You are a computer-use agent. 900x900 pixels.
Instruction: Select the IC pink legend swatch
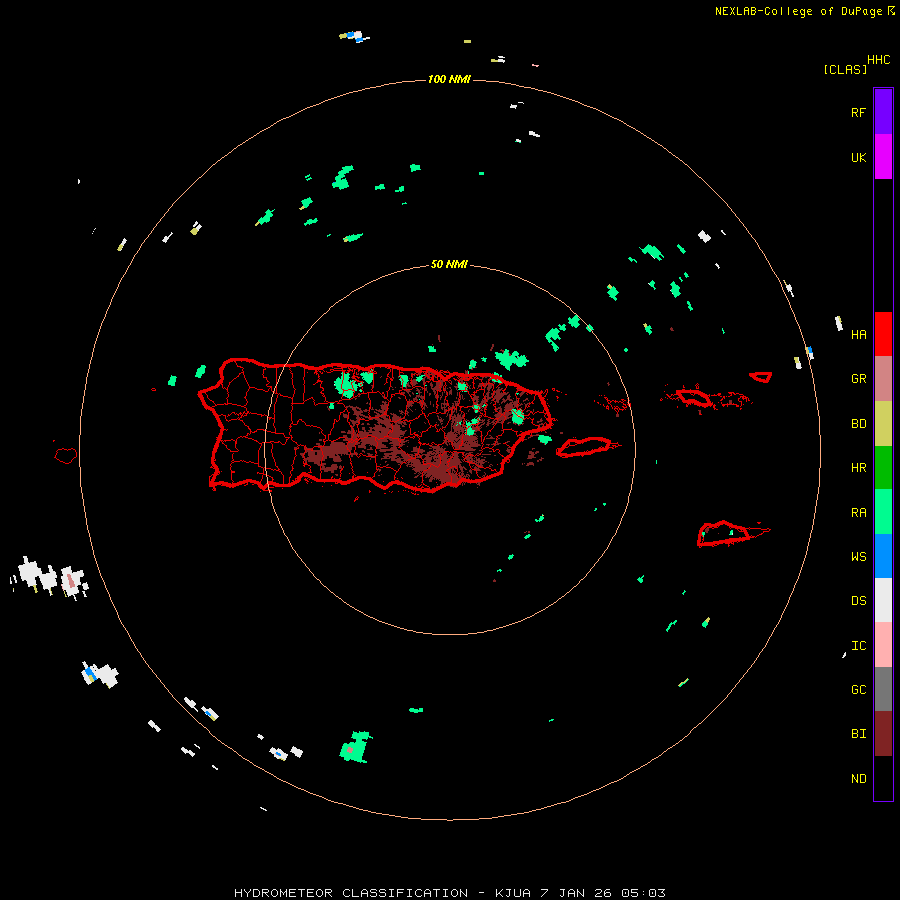(883, 645)
